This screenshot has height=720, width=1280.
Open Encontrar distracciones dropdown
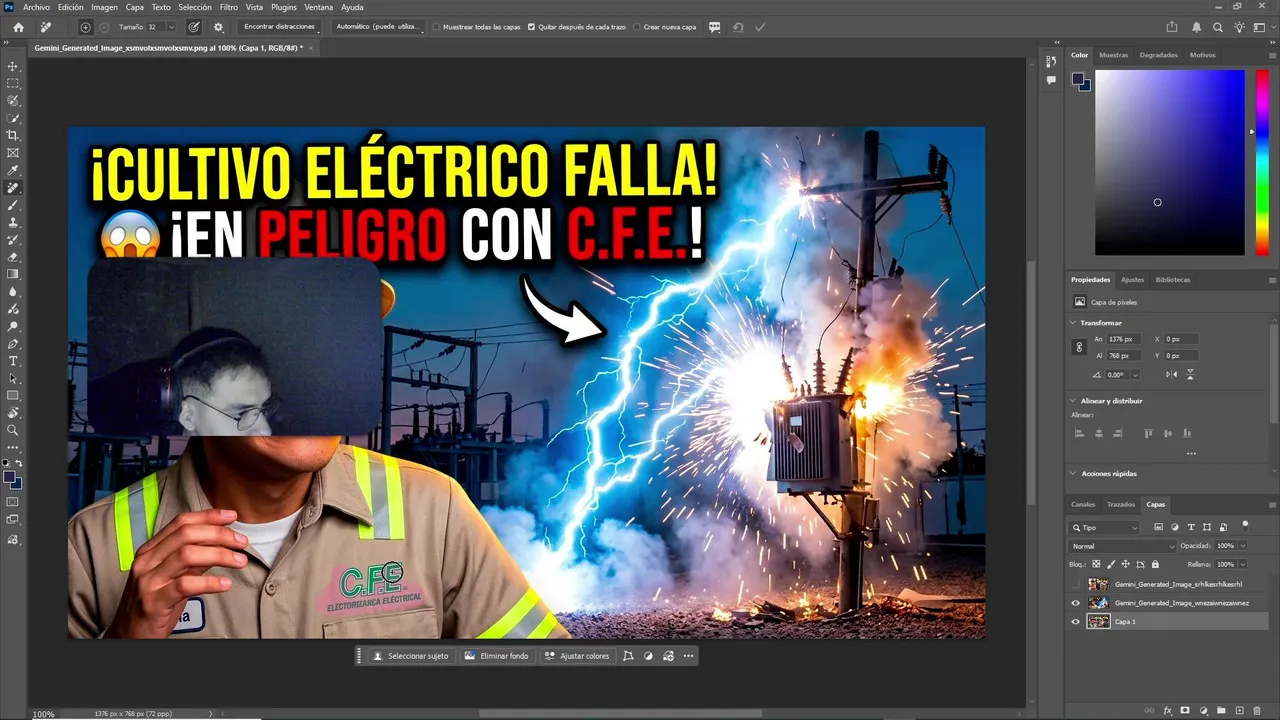279,27
